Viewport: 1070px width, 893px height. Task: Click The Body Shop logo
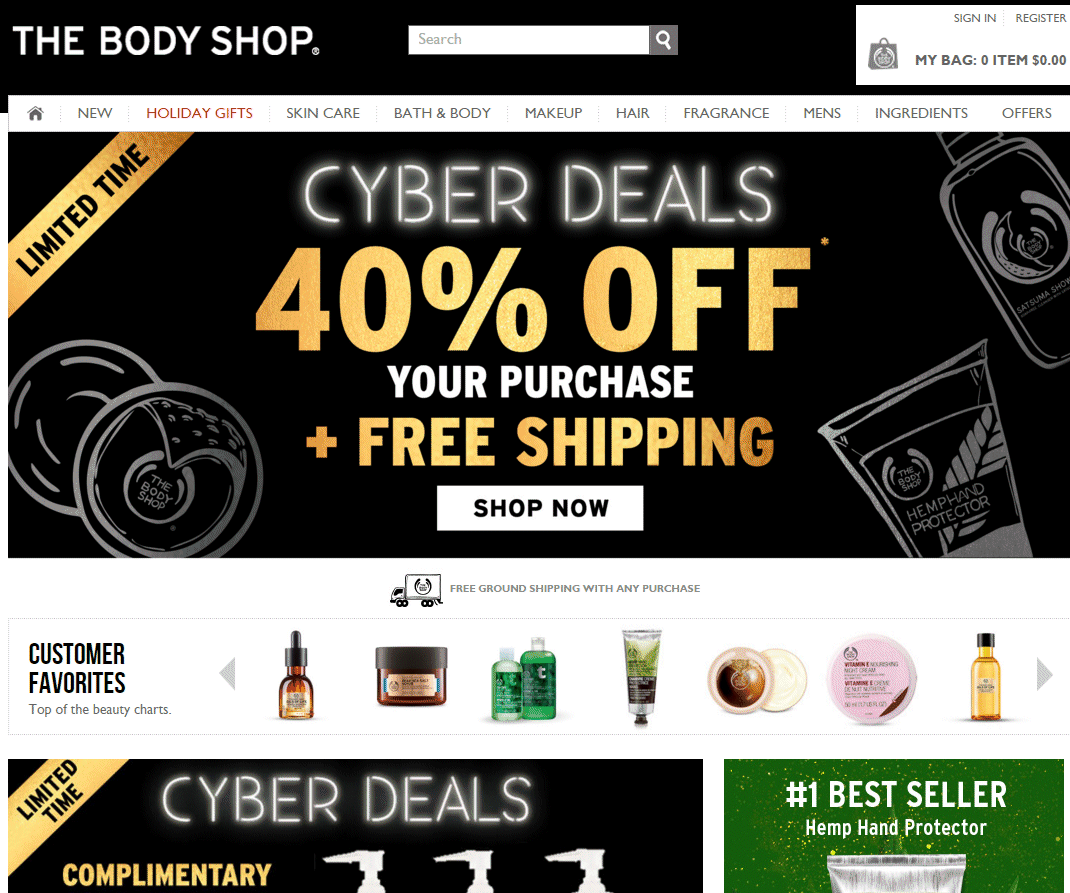[x=166, y=41]
